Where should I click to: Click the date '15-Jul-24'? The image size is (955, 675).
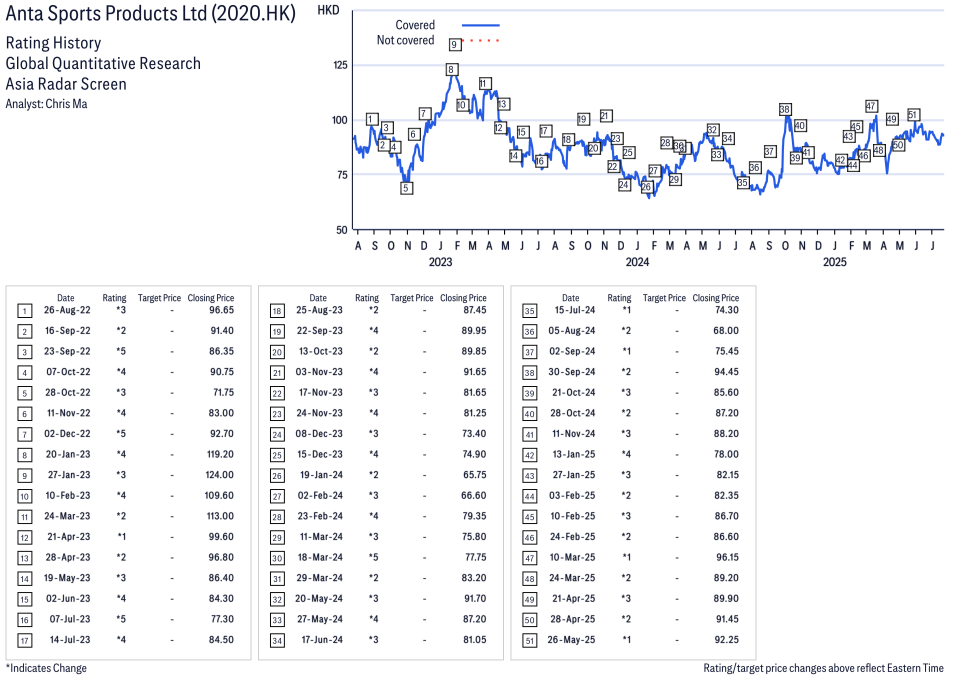[x=575, y=310]
